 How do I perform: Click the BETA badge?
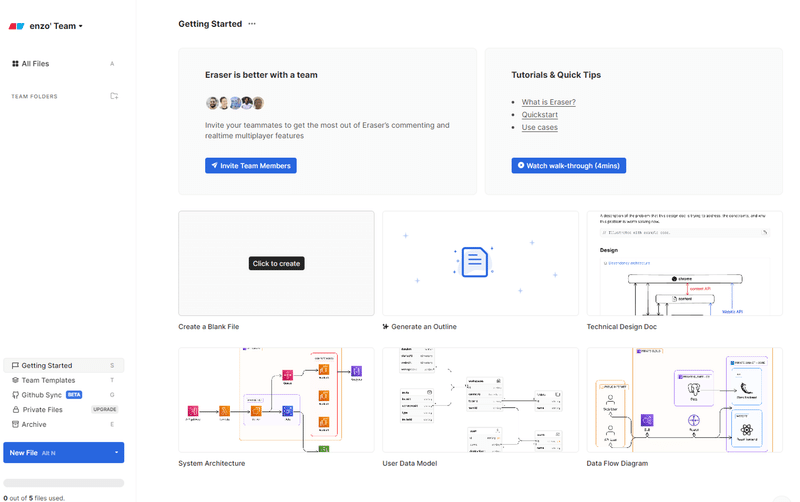click(74, 395)
